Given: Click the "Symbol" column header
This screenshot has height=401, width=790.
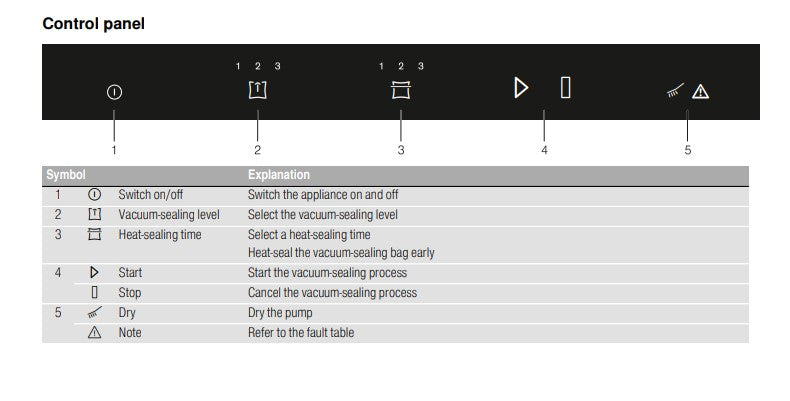Looking at the screenshot, I should 65,175.
